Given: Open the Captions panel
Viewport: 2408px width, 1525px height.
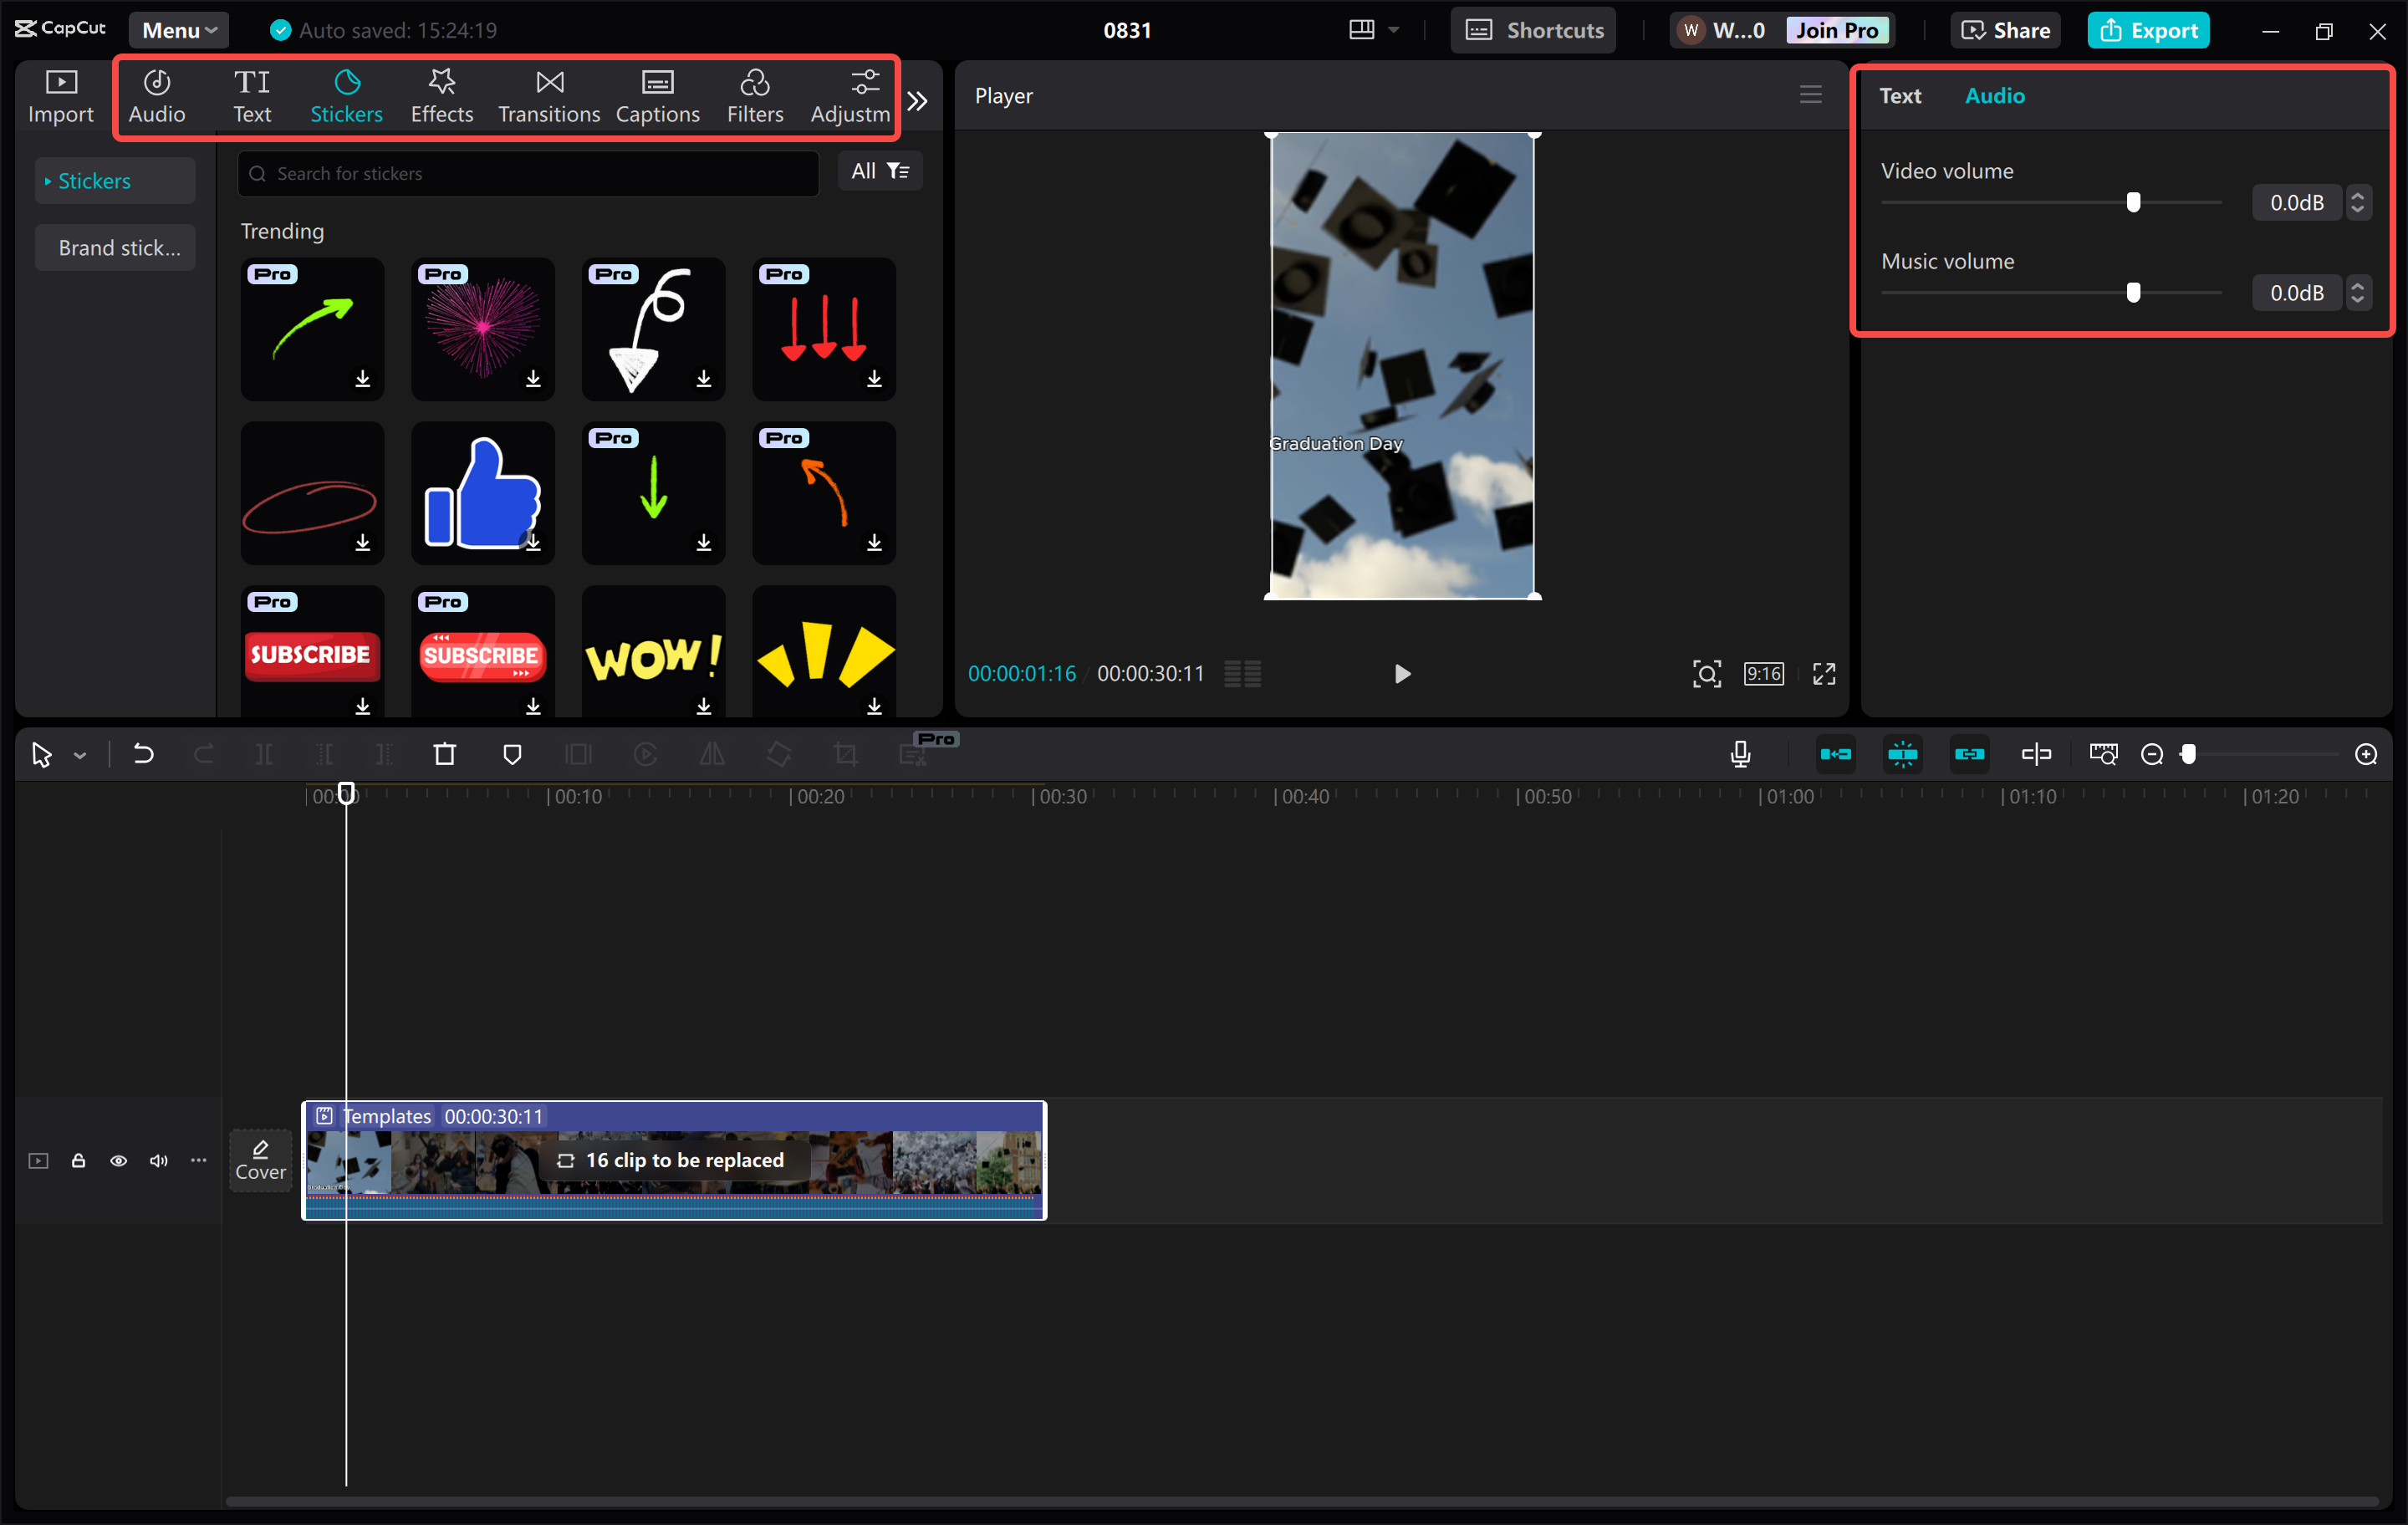Looking at the screenshot, I should pyautogui.click(x=657, y=95).
